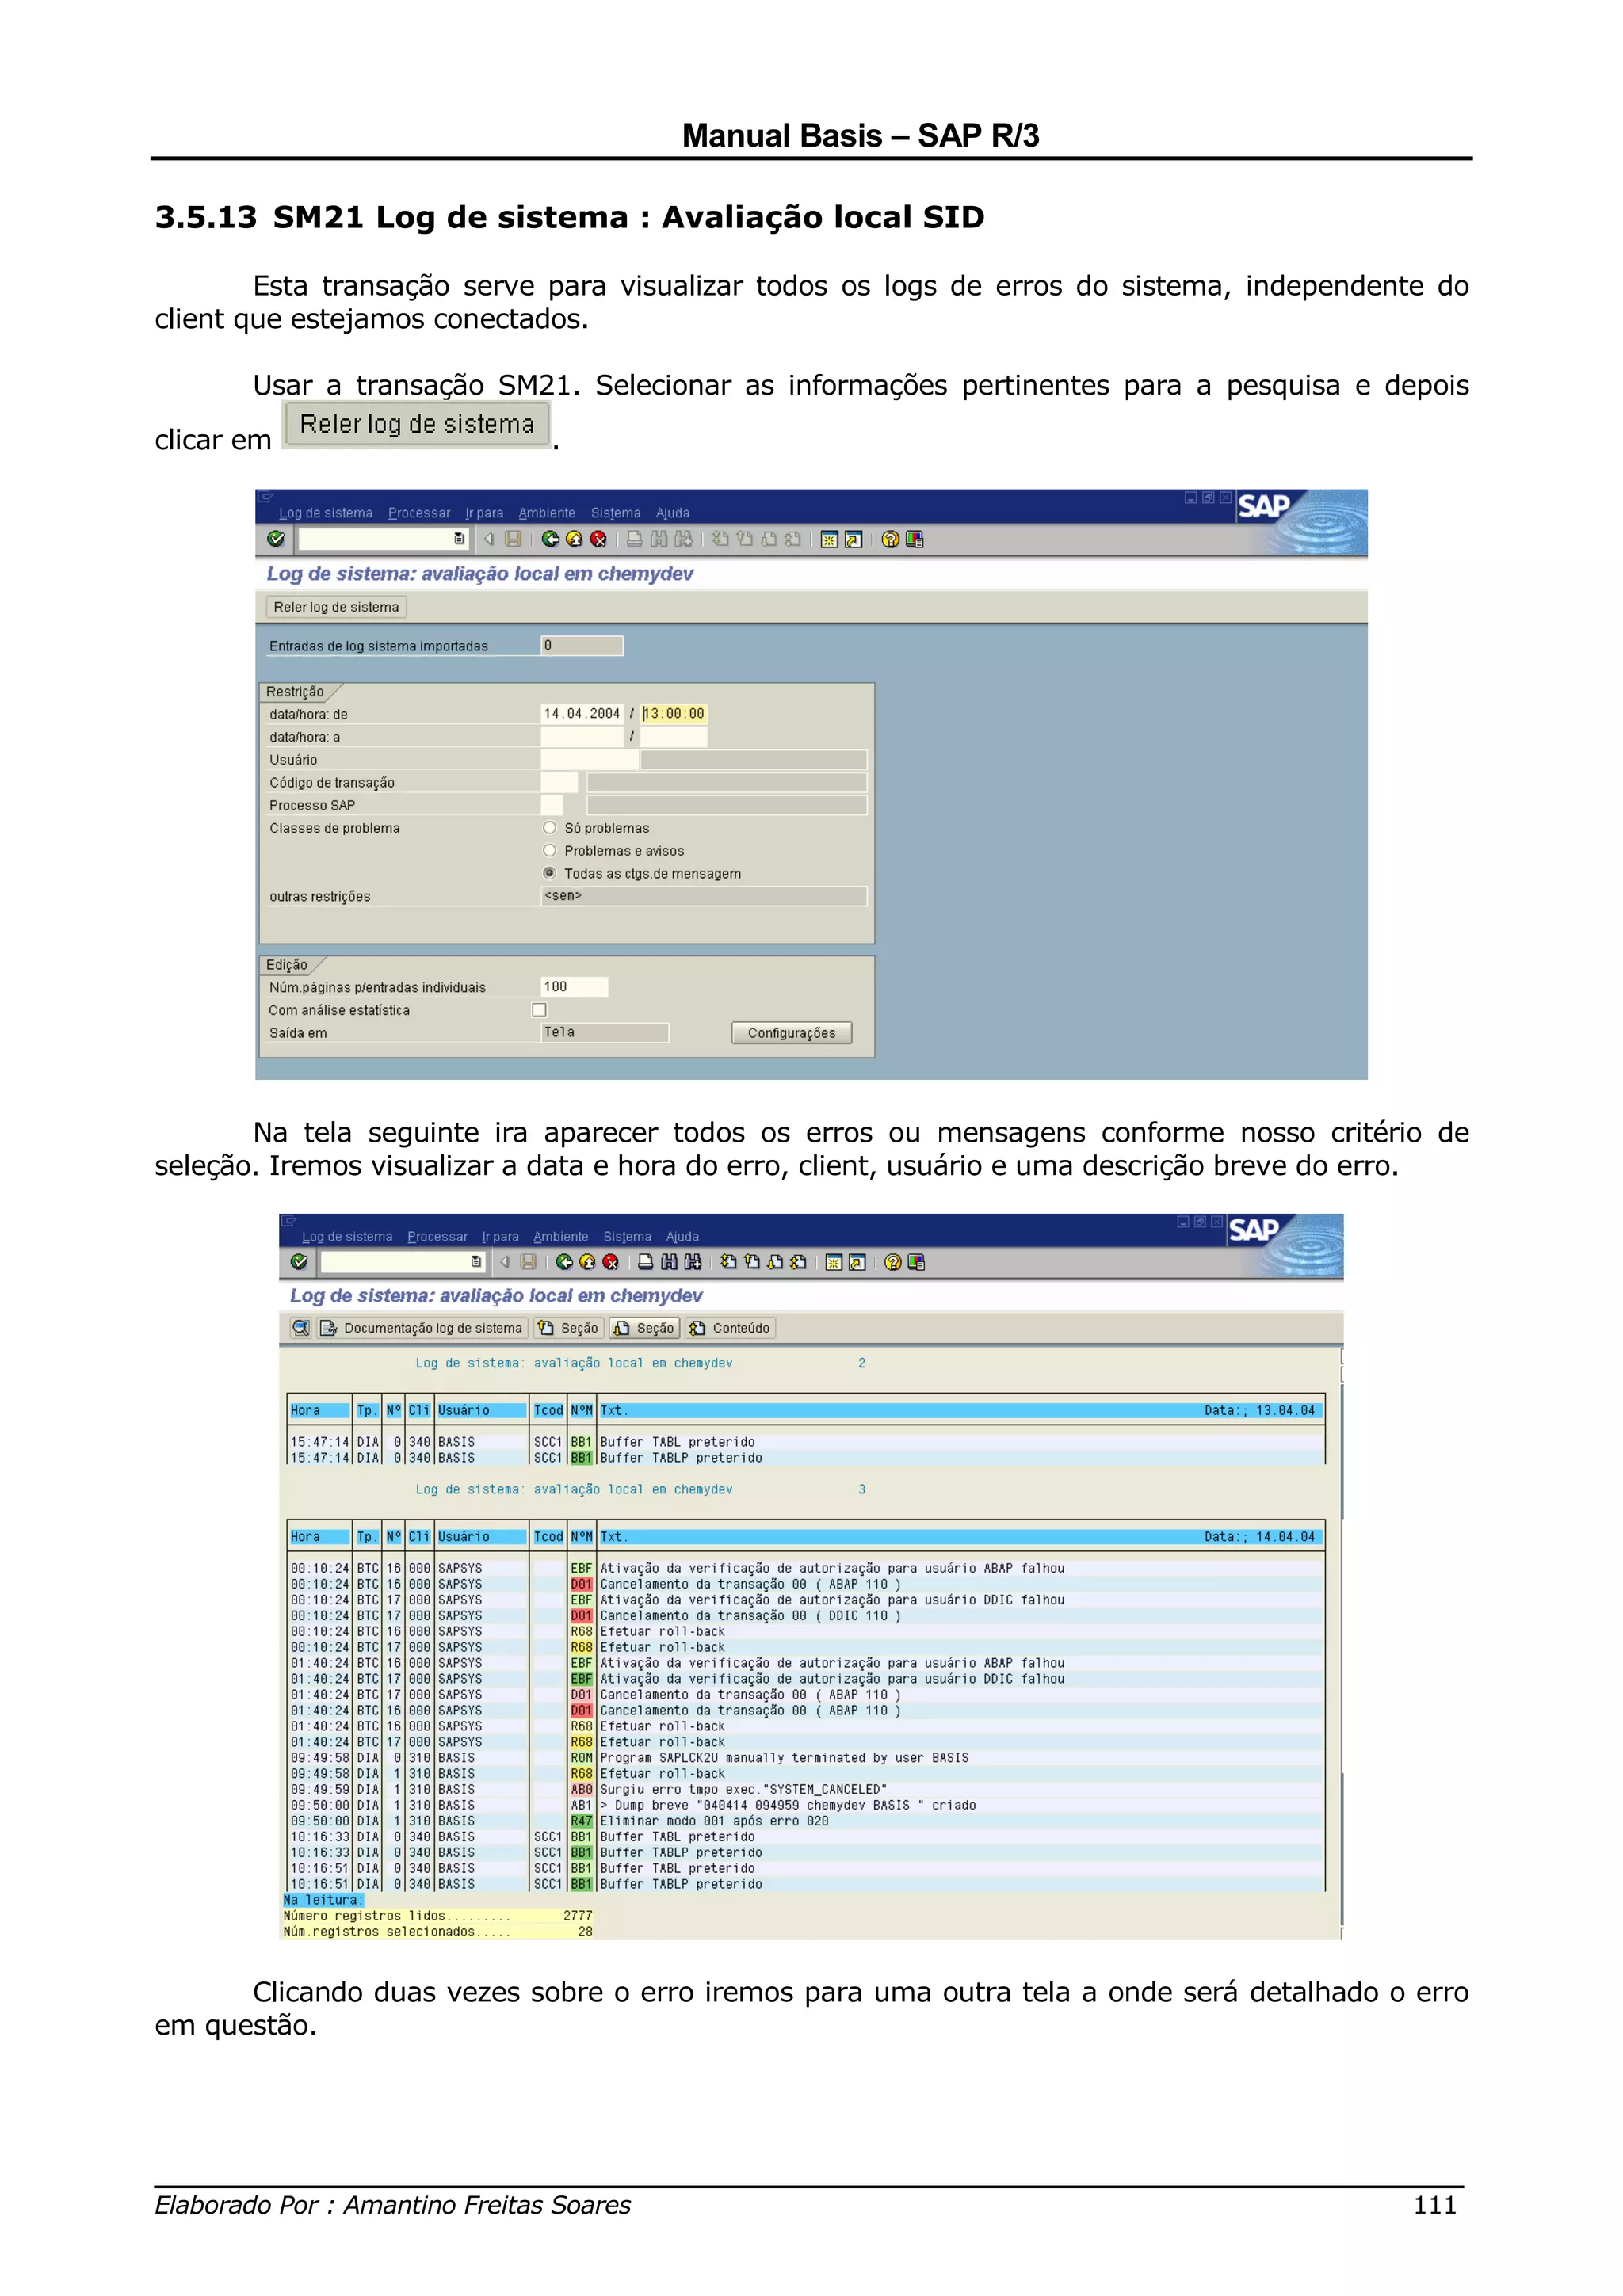Click the vertical scrollbar of the lower SAP log list

click(x=1341, y=1644)
